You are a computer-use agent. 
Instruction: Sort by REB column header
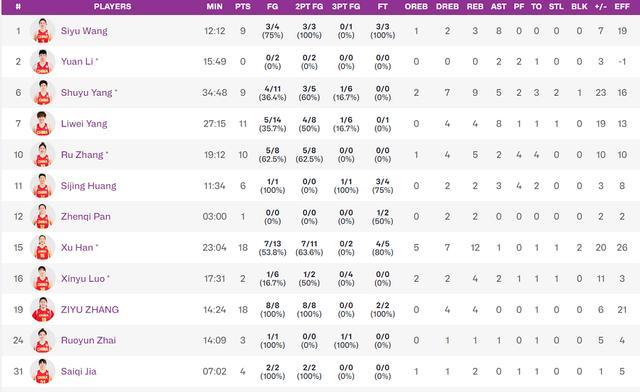point(475,7)
